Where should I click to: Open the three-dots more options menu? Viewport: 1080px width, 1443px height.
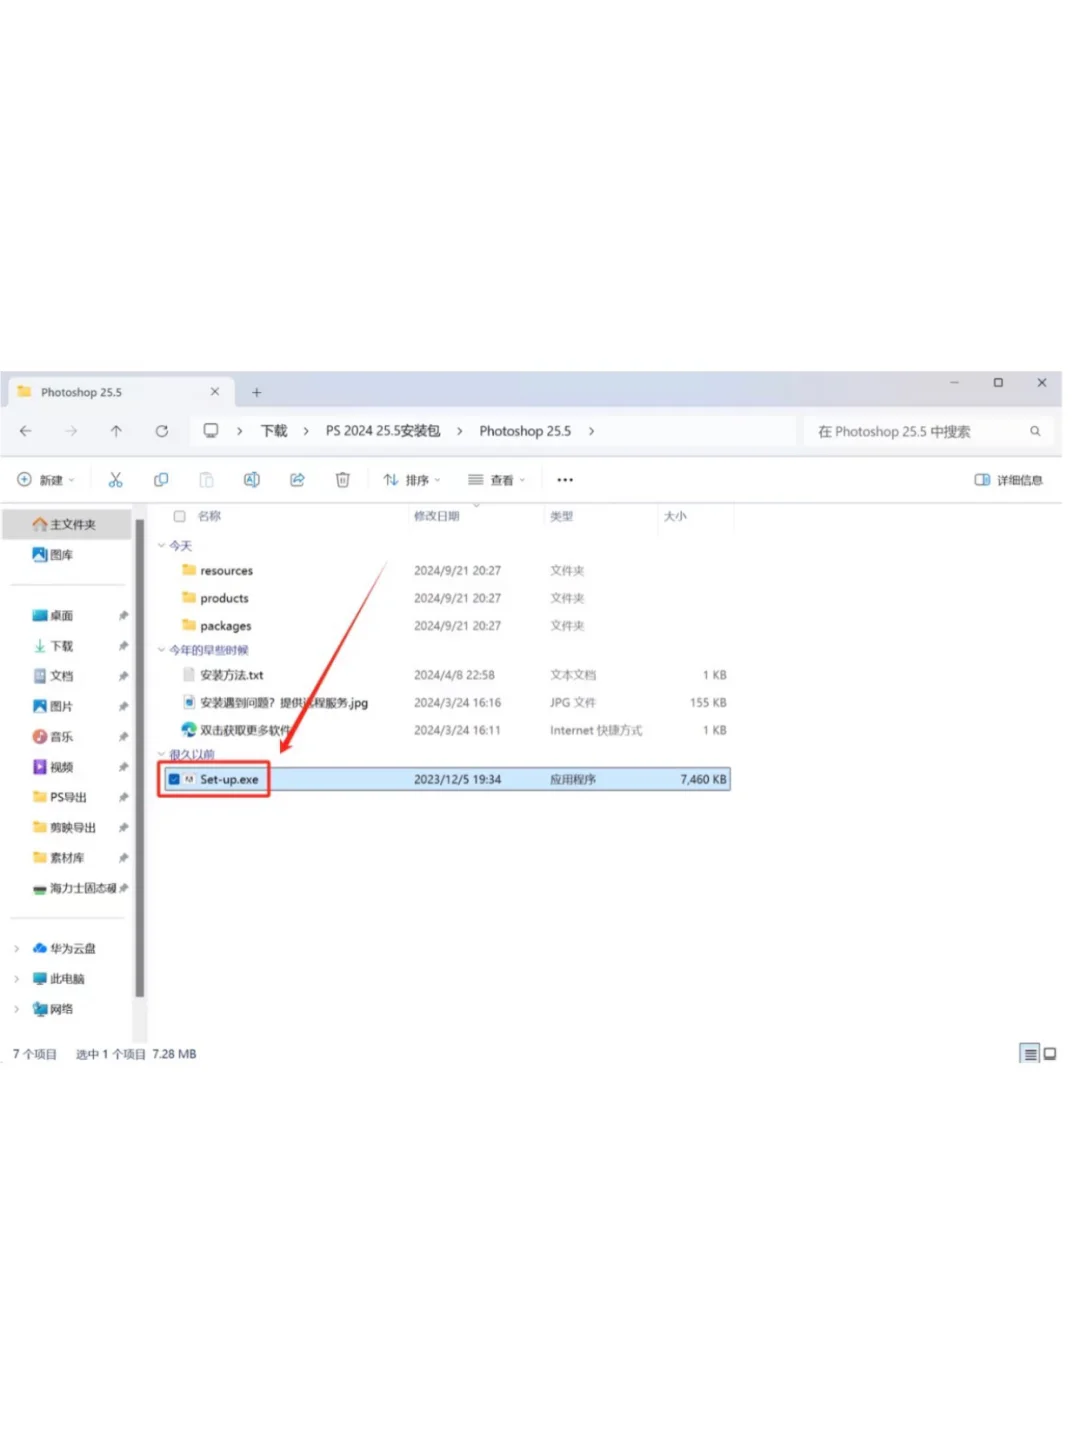[565, 480]
